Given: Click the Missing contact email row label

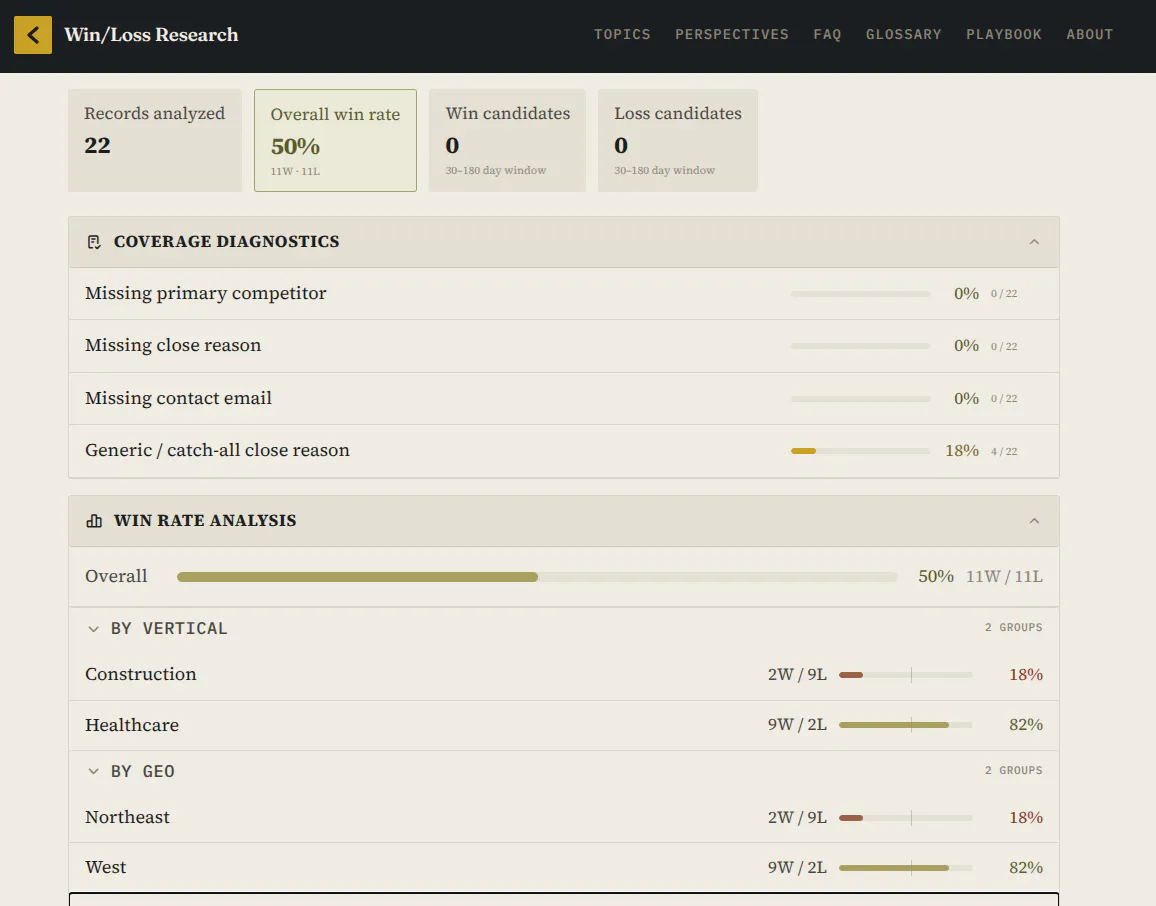Looking at the screenshot, I should 178,398.
